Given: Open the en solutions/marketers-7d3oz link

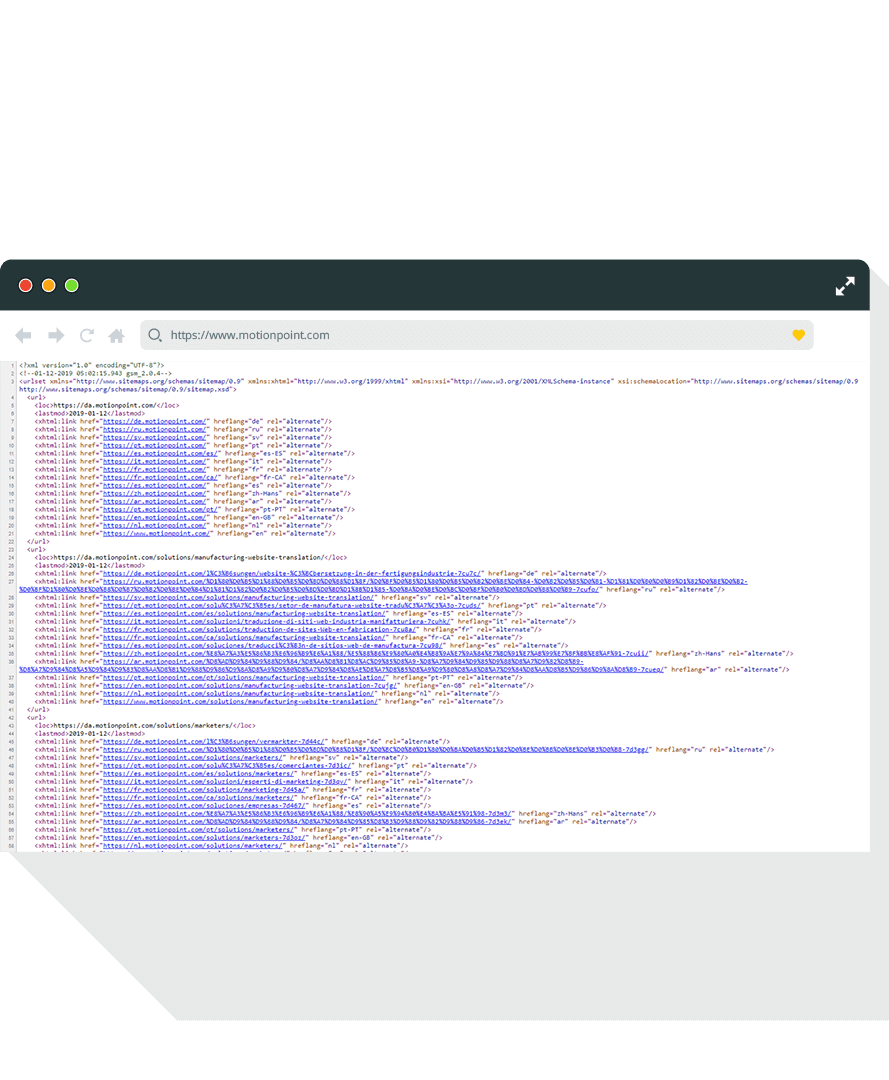Looking at the screenshot, I should point(206,838).
